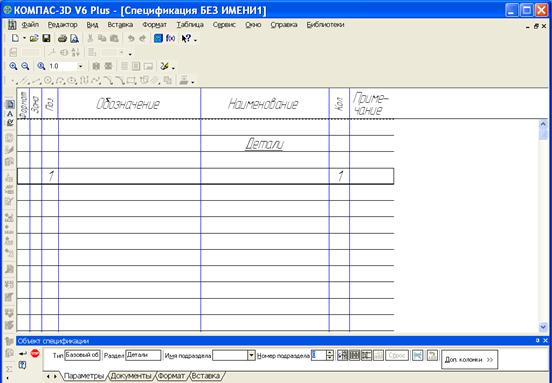Viewport: 552px width, 383px height.
Task: Print the document with the printer icon
Action: 62,38
